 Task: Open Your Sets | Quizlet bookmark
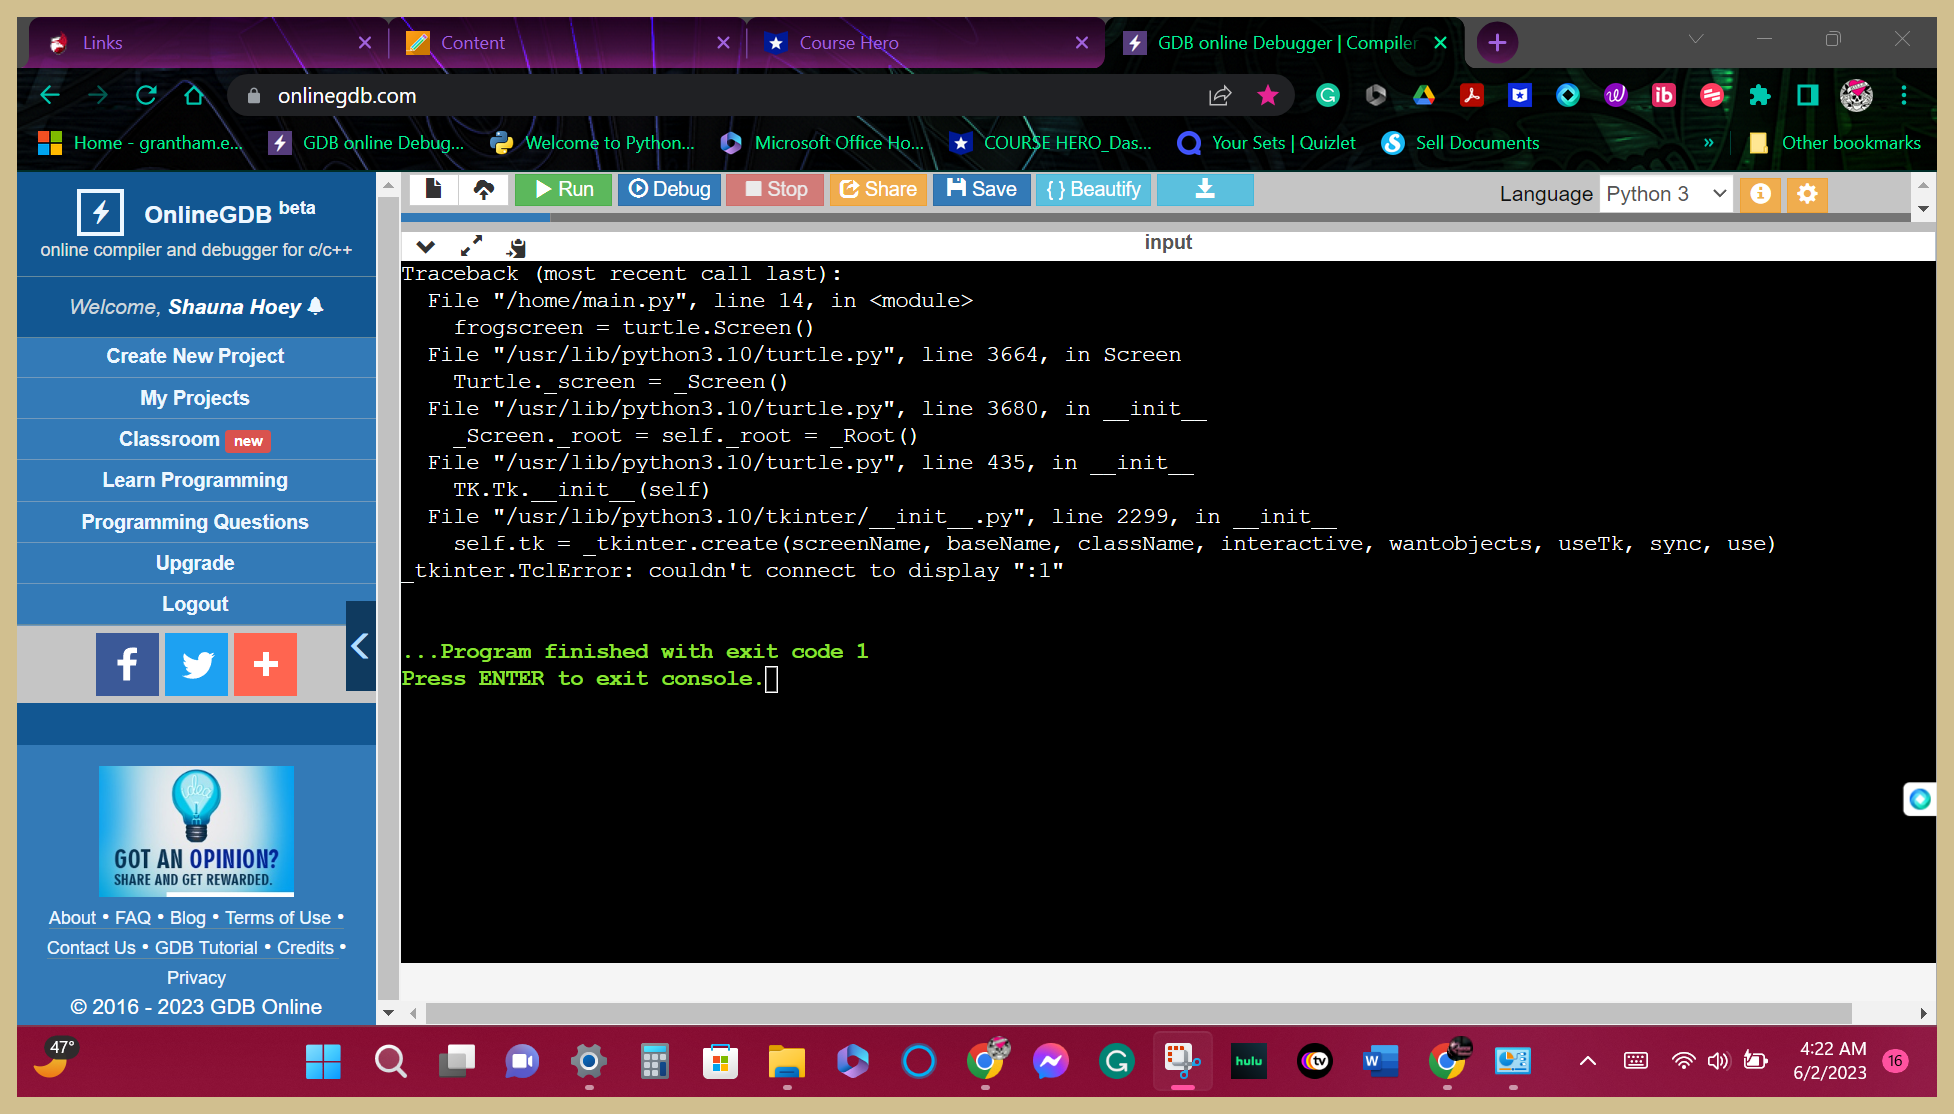pos(1266,143)
